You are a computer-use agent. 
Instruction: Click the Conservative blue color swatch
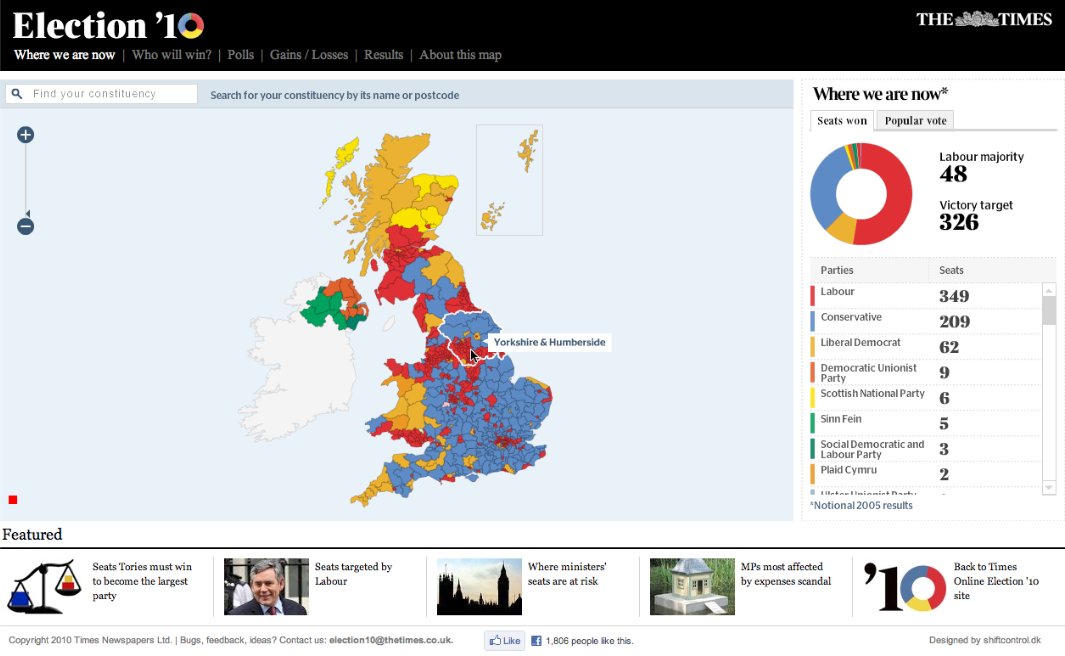tap(812, 321)
